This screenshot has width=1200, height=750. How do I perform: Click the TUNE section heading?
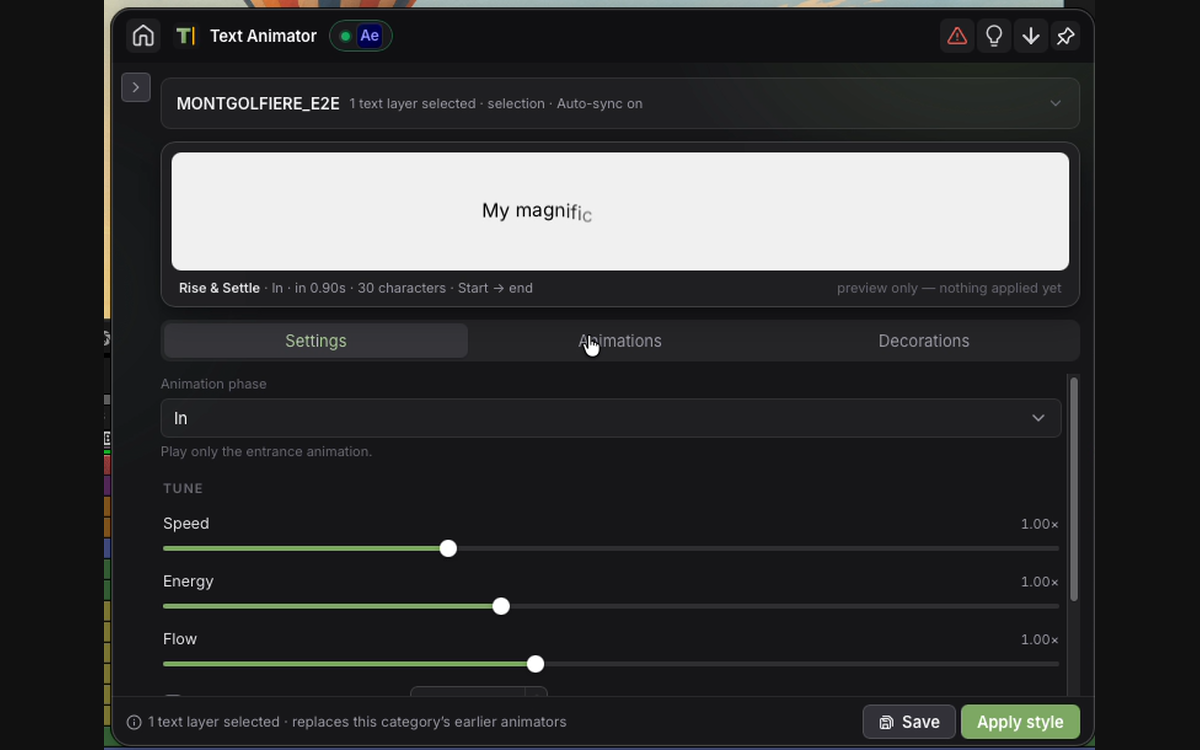[x=183, y=488]
